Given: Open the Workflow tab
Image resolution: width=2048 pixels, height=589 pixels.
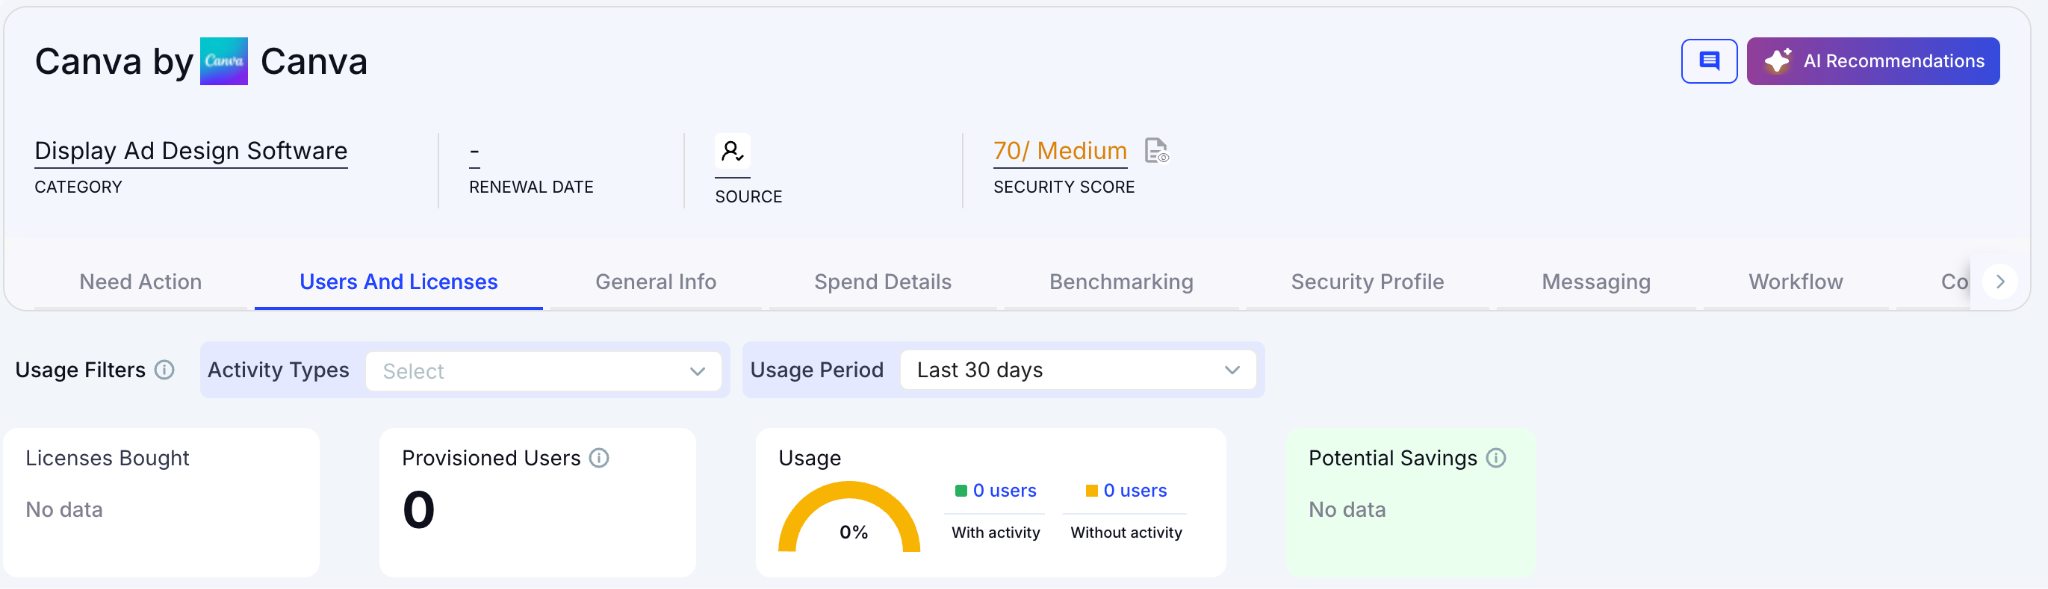Looking at the screenshot, I should [1796, 282].
